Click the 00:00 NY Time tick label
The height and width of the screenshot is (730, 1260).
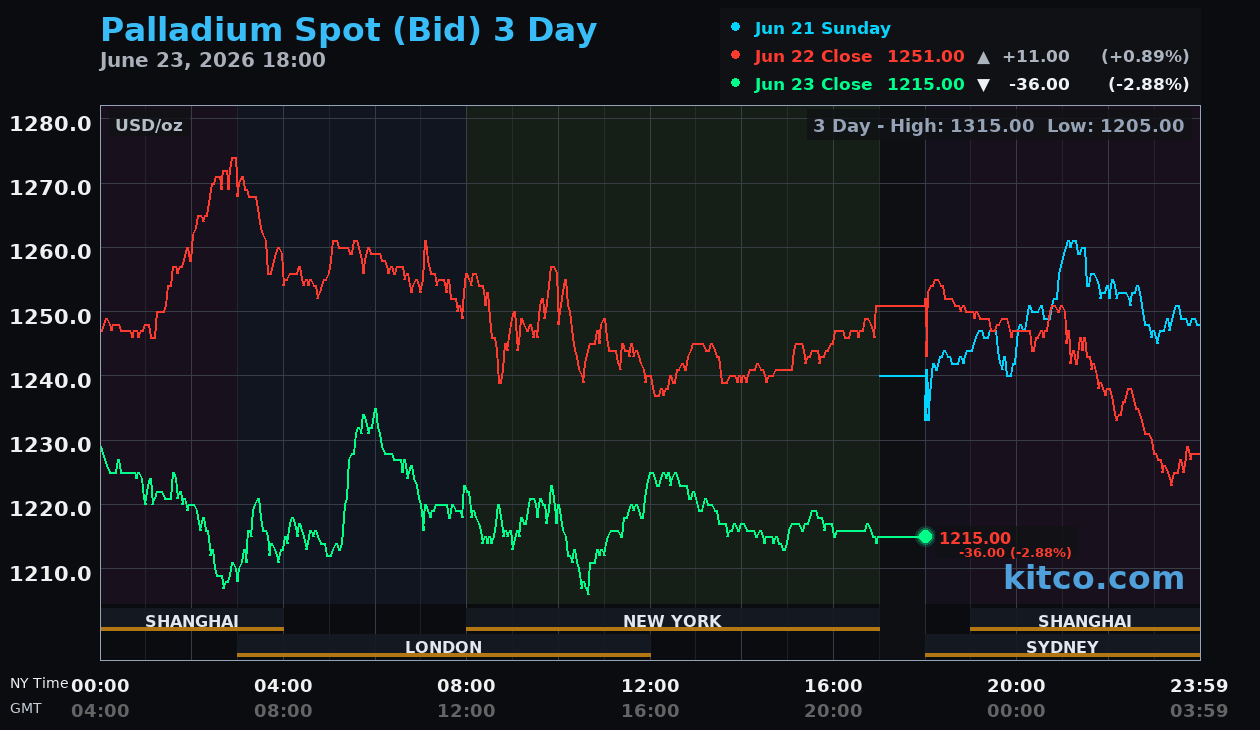tap(100, 686)
